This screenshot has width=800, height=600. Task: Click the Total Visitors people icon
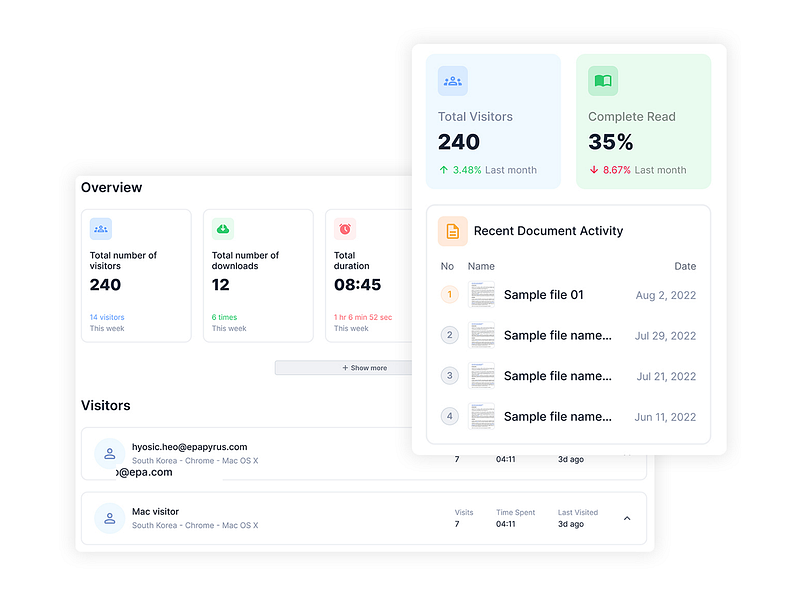pos(452,80)
